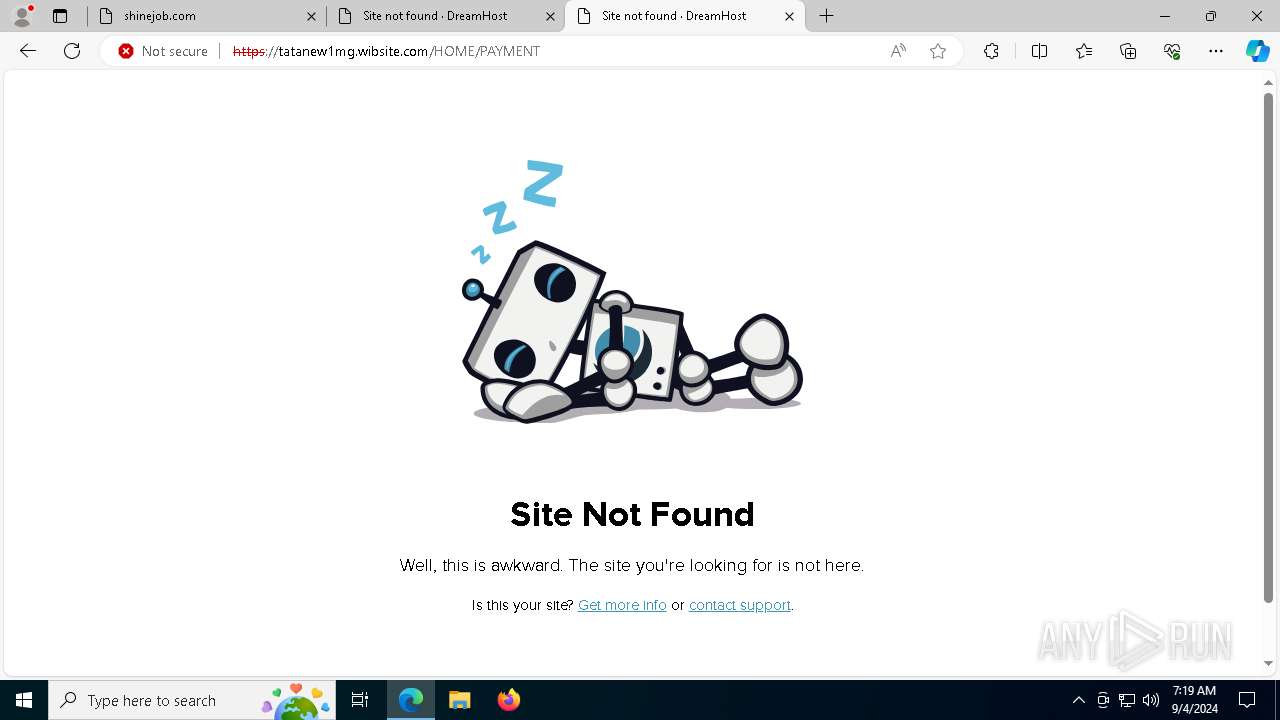Refresh the current page

[x=72, y=51]
